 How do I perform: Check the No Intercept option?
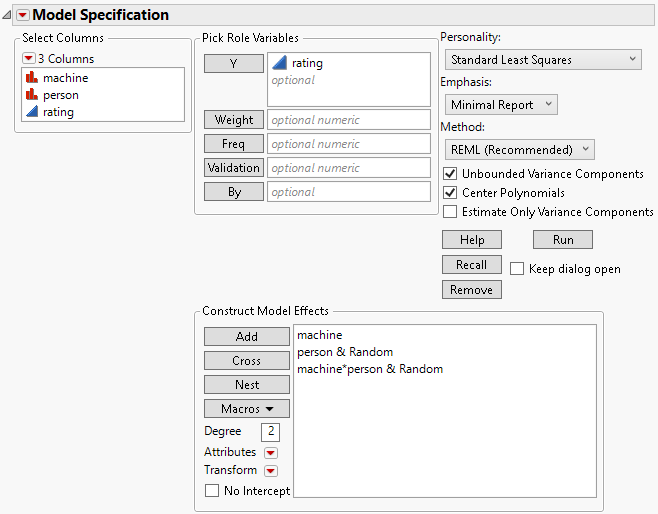coord(211,491)
